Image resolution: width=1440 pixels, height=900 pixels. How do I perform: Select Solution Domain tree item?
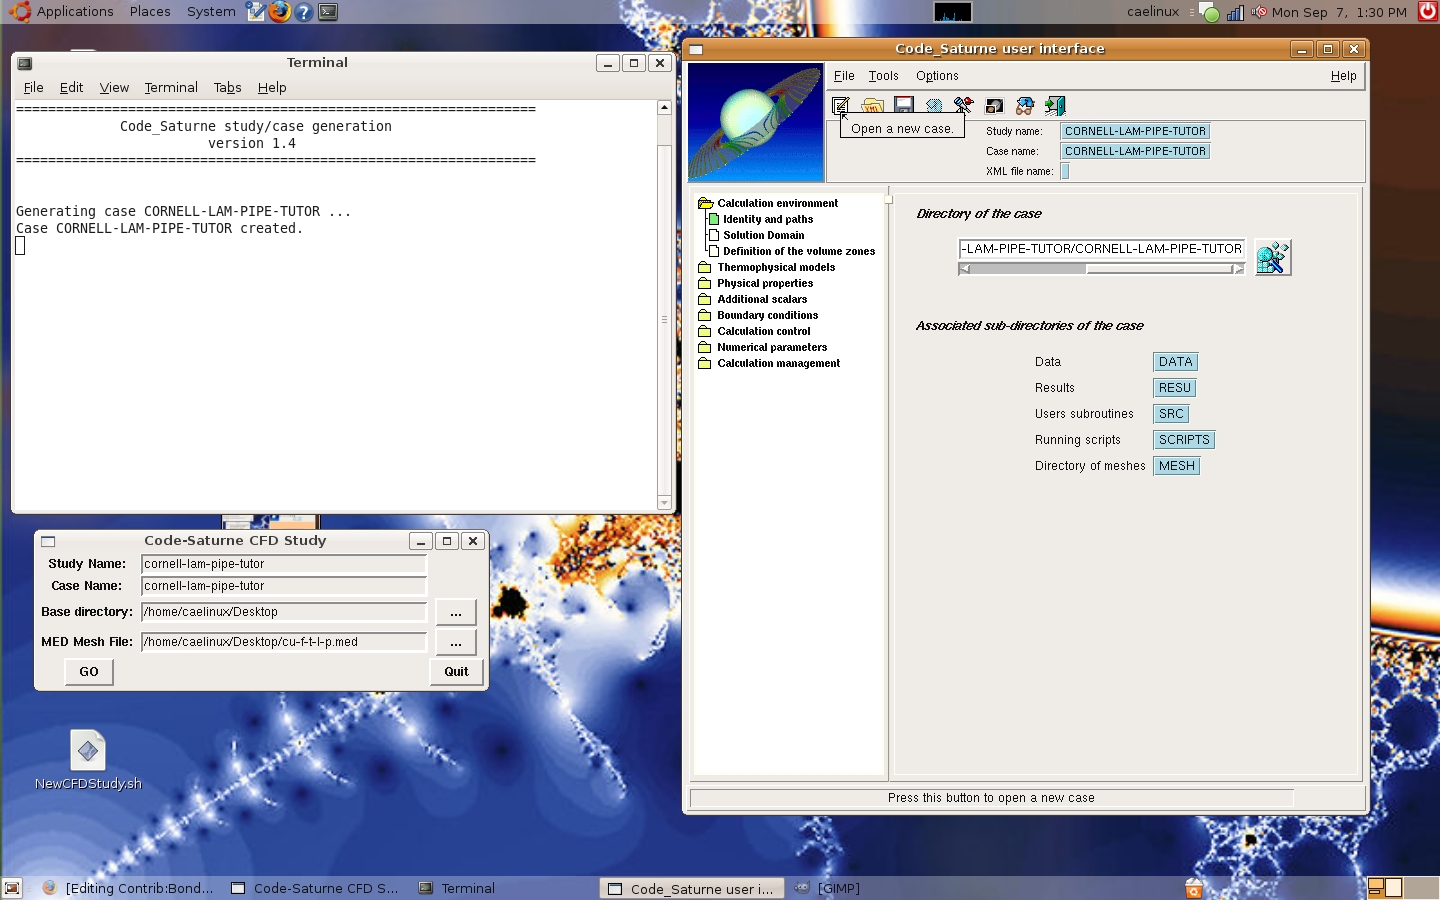tap(763, 235)
